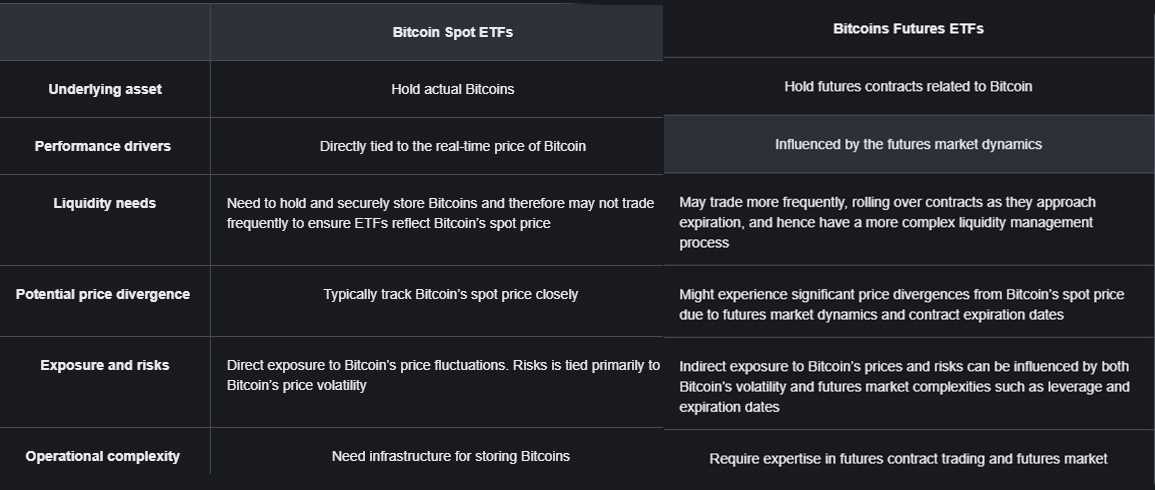
Task: Select the Liquidity needs row label
Action: coord(105,203)
